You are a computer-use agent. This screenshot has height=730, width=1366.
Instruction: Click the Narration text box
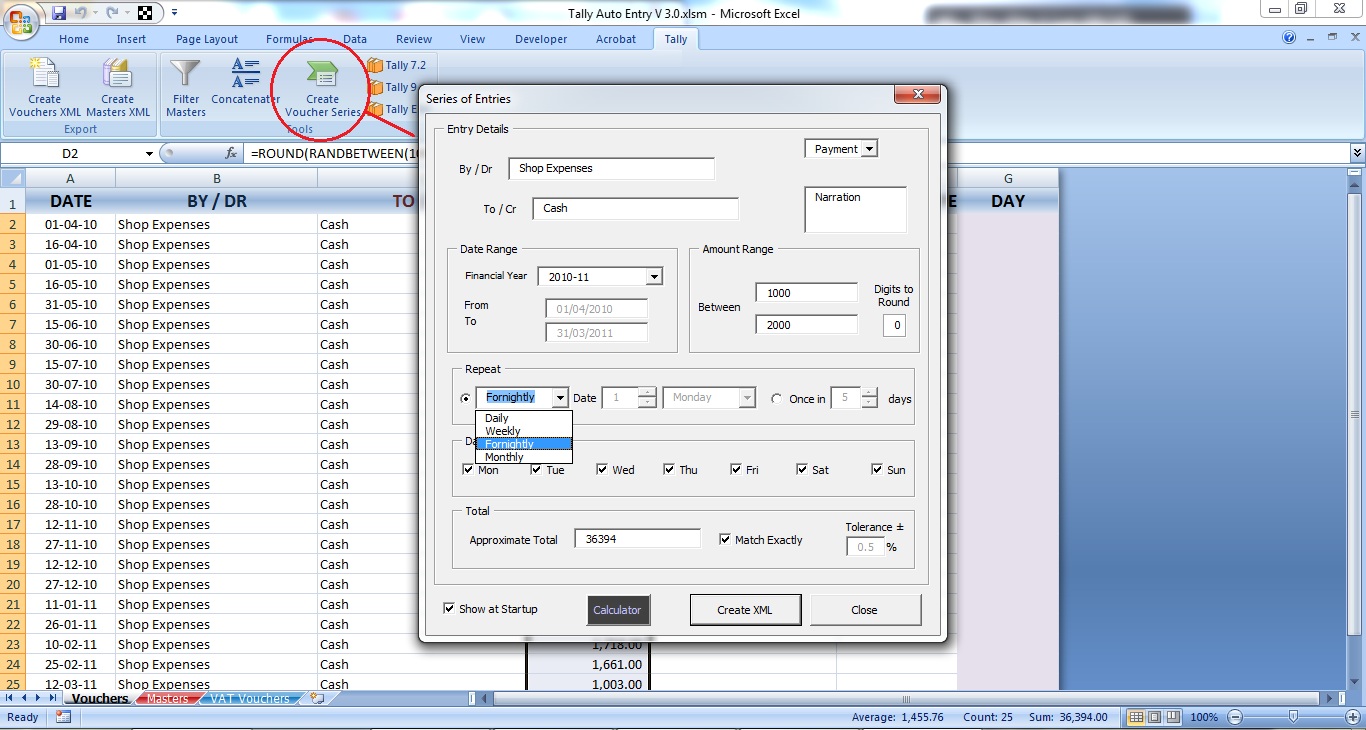(855, 209)
